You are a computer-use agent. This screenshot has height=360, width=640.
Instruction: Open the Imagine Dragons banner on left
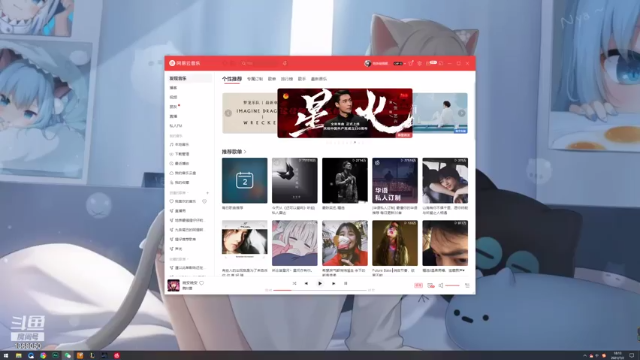click(250, 113)
